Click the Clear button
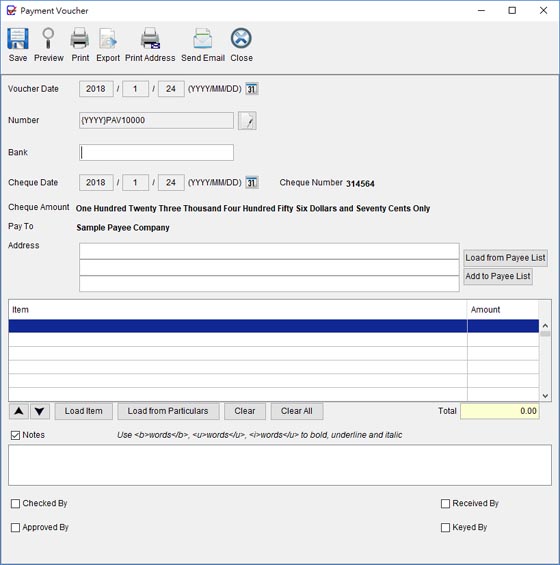The image size is (560, 565). pyautogui.click(x=245, y=411)
